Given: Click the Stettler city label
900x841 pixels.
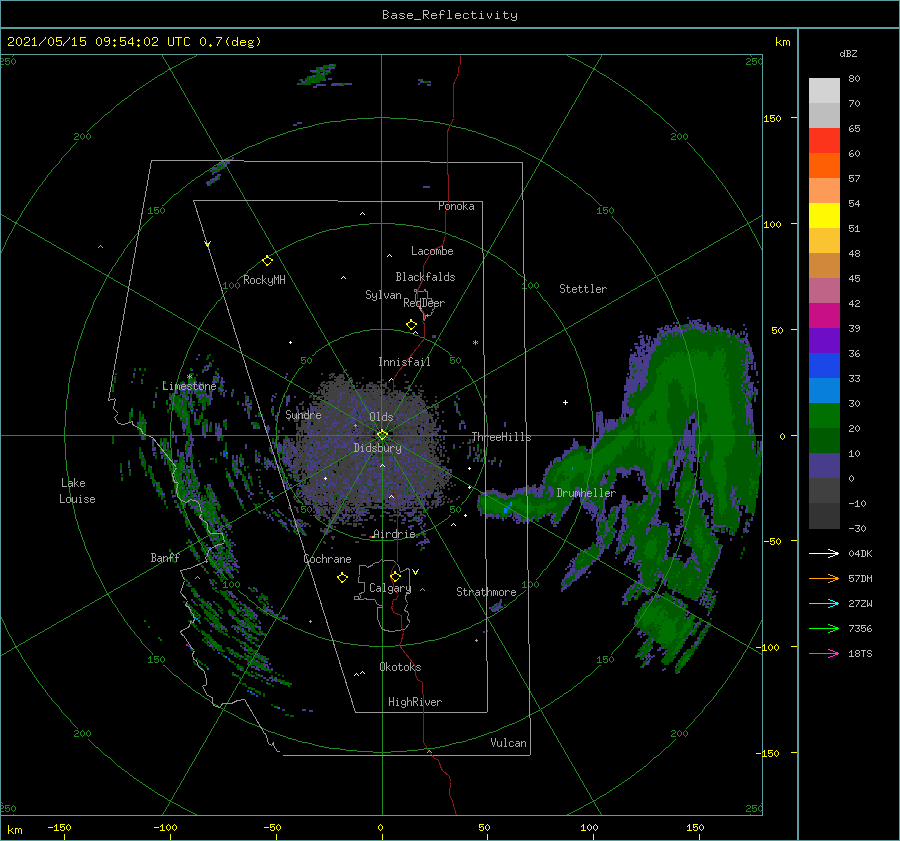Looking at the screenshot, I should click(583, 289).
